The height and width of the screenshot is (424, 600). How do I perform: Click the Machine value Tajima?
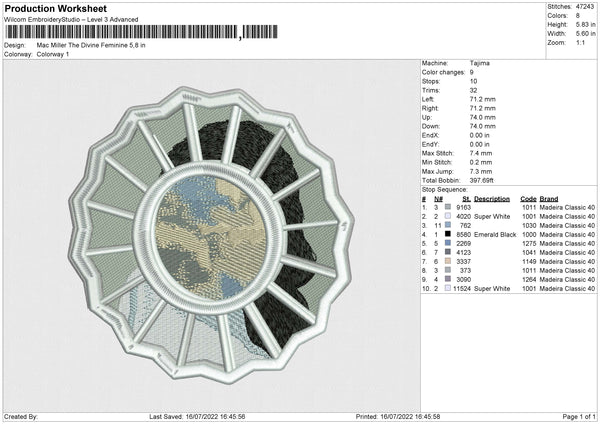click(480, 64)
